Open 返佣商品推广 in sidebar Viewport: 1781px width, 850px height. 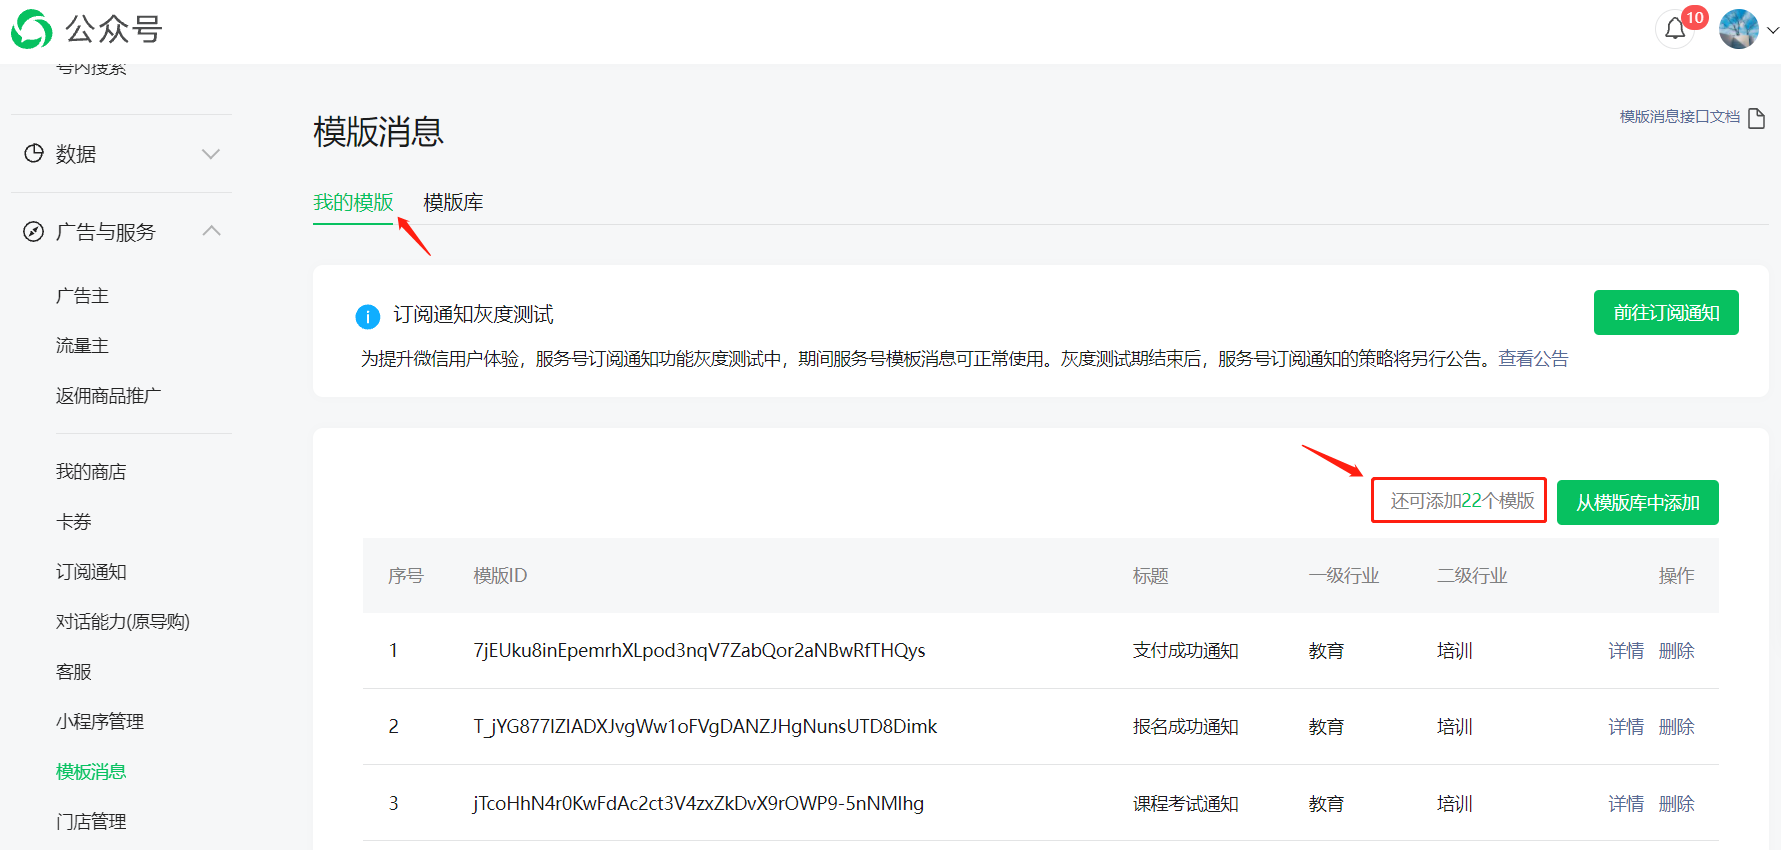[x=108, y=396]
